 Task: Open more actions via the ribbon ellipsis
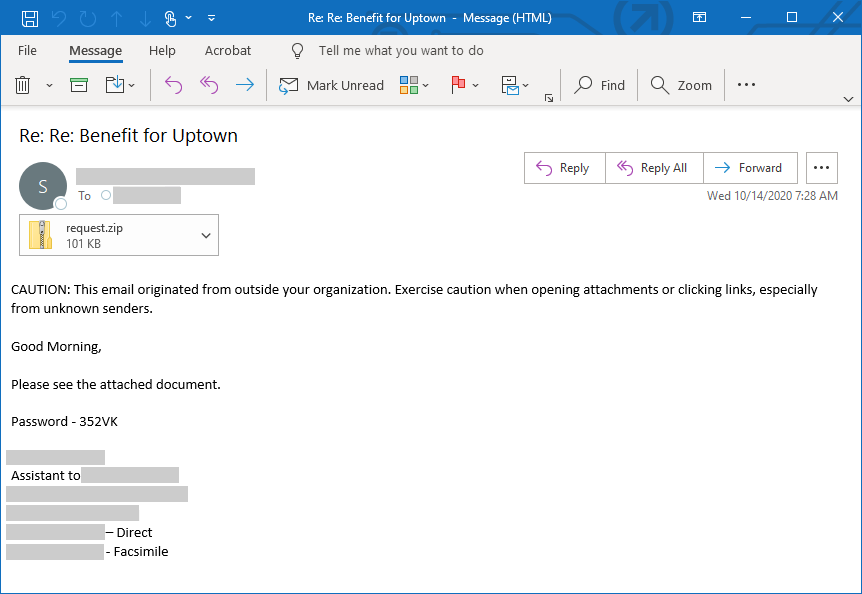[745, 85]
